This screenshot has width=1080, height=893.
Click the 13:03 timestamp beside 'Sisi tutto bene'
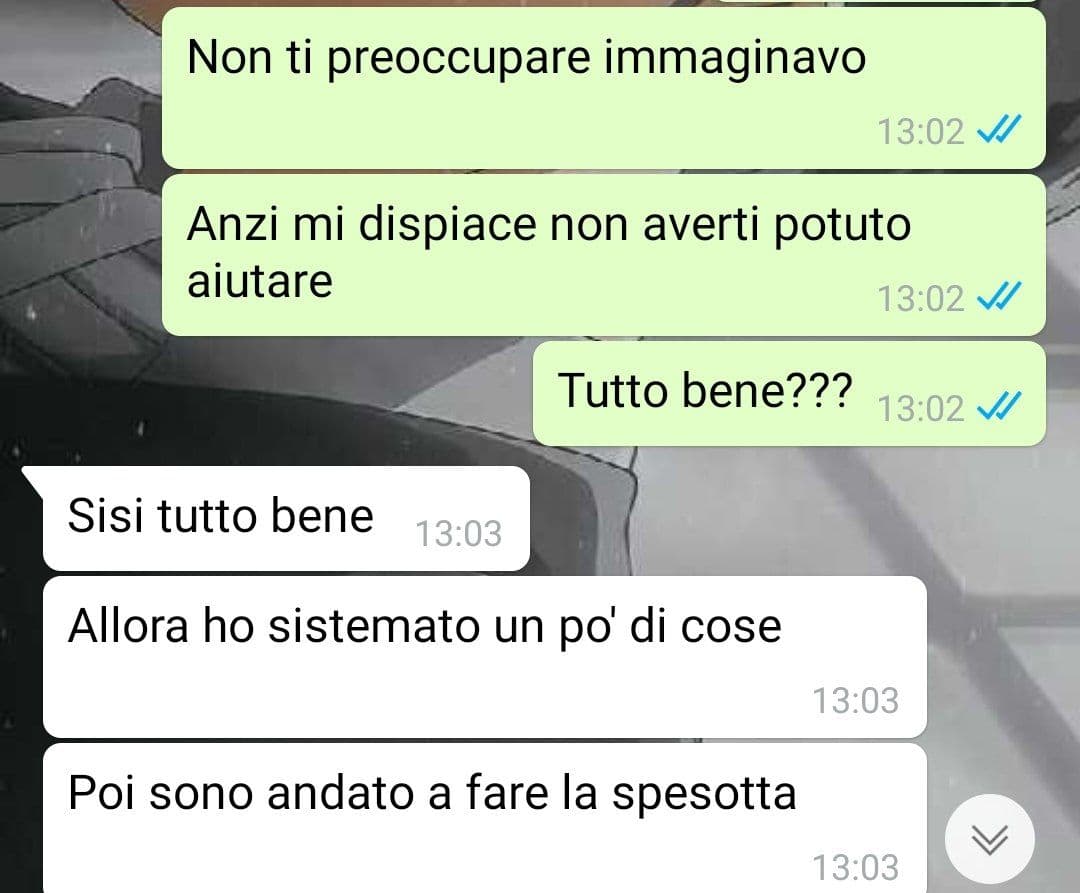pyautogui.click(x=458, y=533)
